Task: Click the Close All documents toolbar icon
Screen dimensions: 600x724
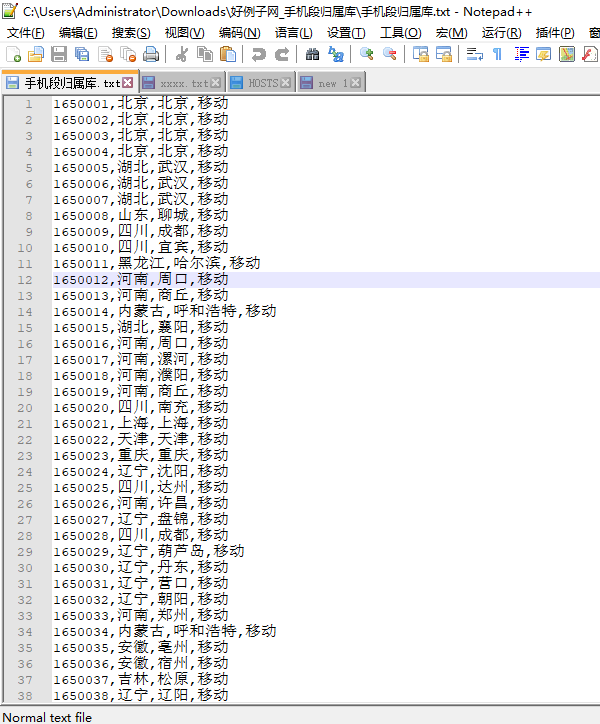Action: click(x=128, y=54)
